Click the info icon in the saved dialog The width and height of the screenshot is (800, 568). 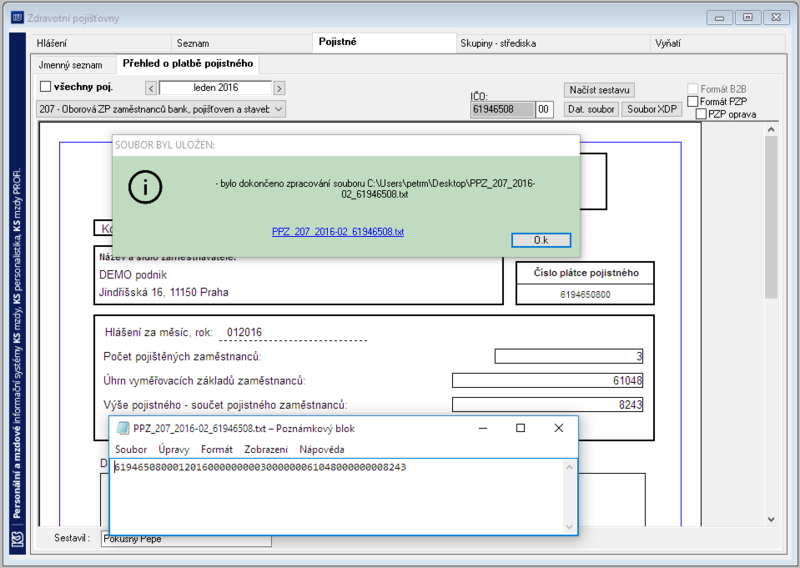[145, 187]
